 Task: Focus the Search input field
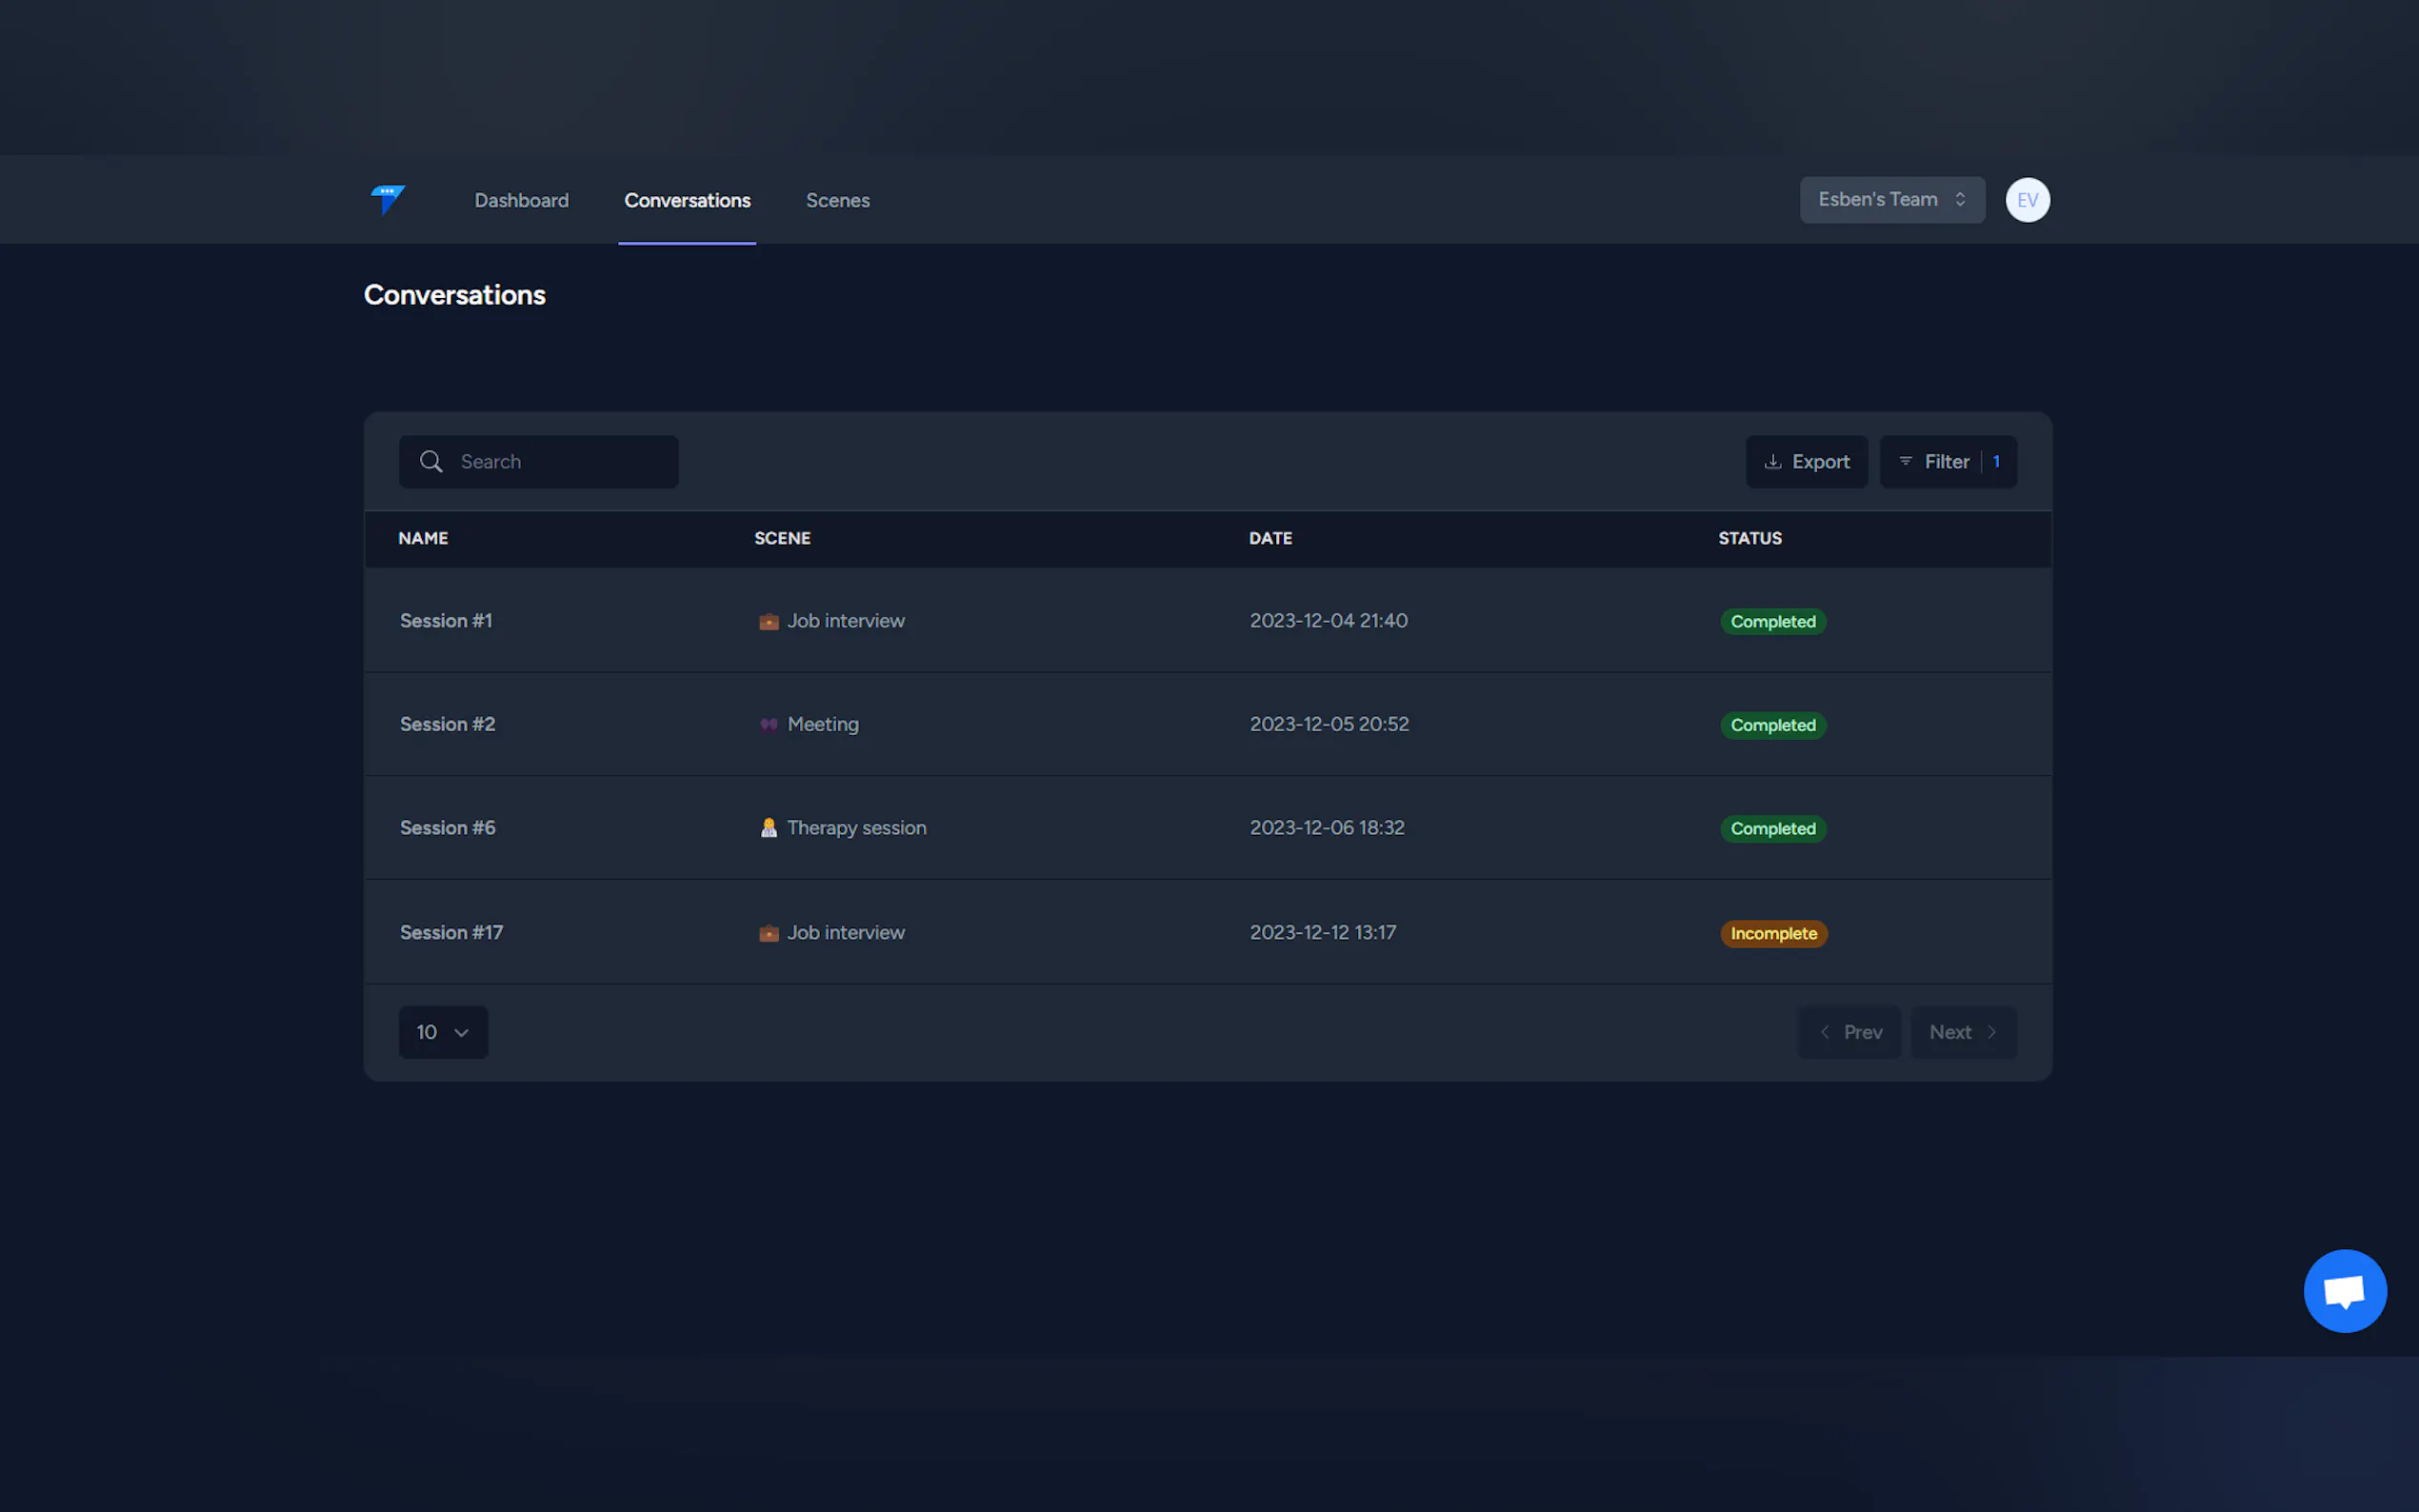pos(538,461)
